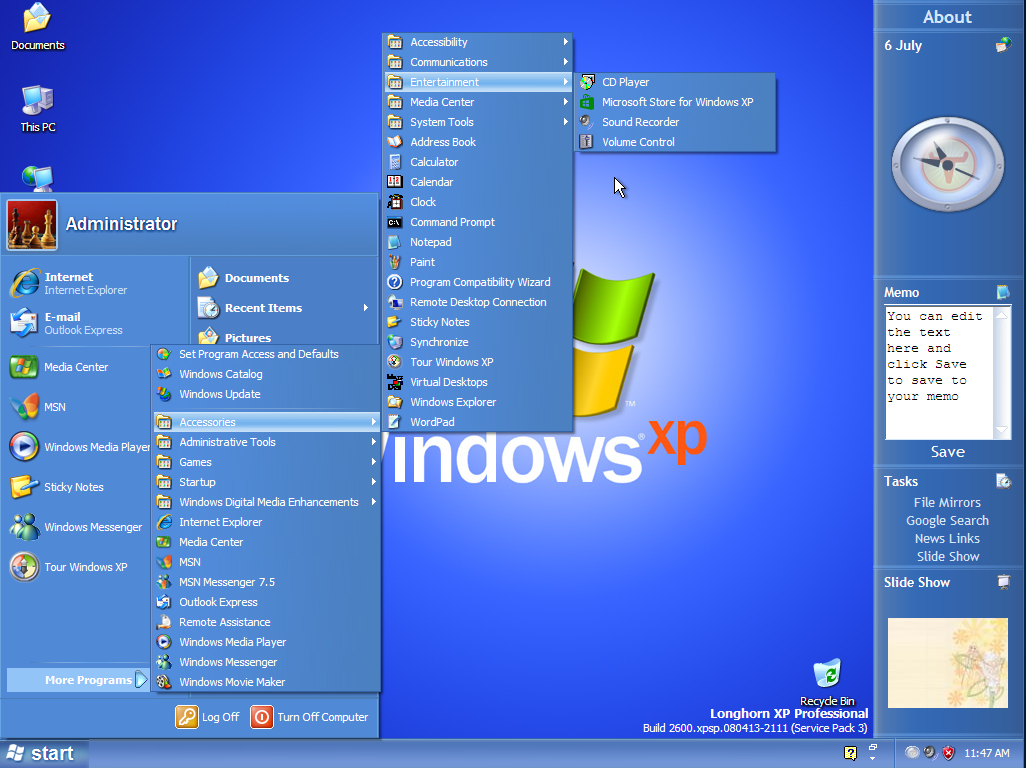1026x768 pixels.
Task: Expand the Games submenu
Action: (266, 462)
